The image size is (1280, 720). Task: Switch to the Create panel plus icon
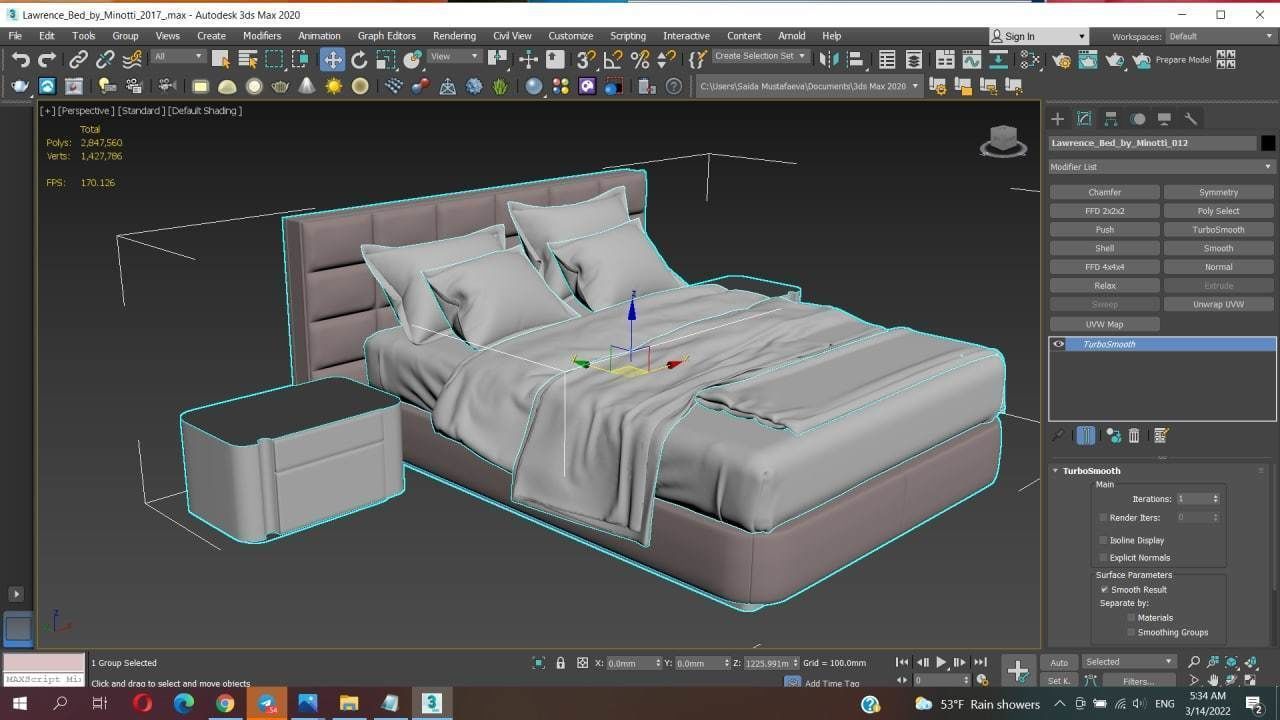(x=1057, y=119)
